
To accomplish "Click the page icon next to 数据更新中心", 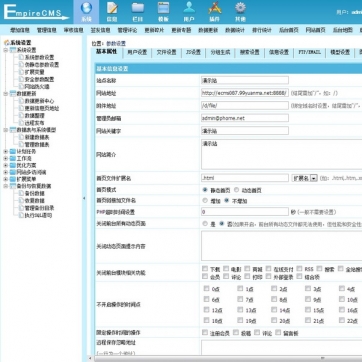I will pyautogui.click(x=21, y=101).
